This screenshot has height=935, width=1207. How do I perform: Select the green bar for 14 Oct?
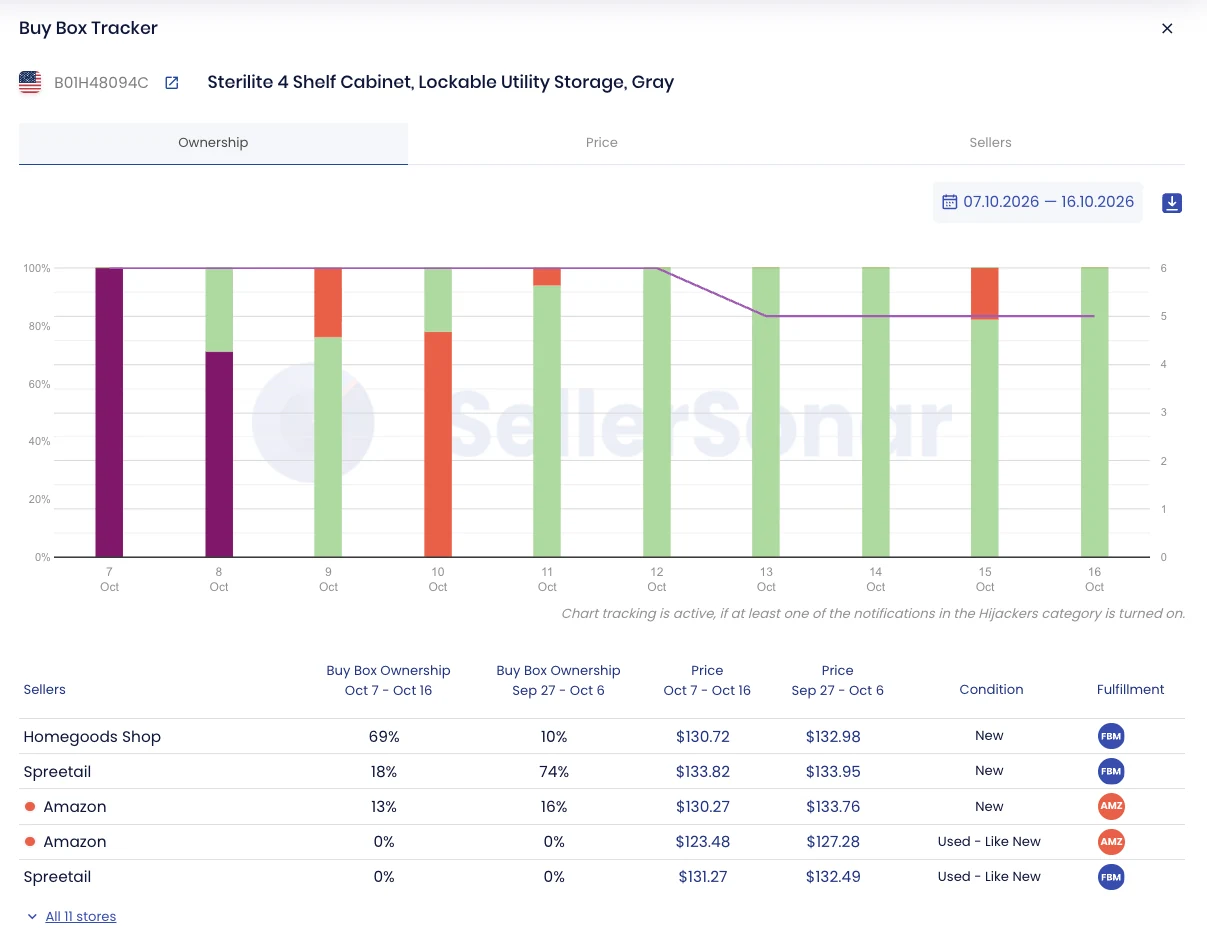tap(876, 412)
